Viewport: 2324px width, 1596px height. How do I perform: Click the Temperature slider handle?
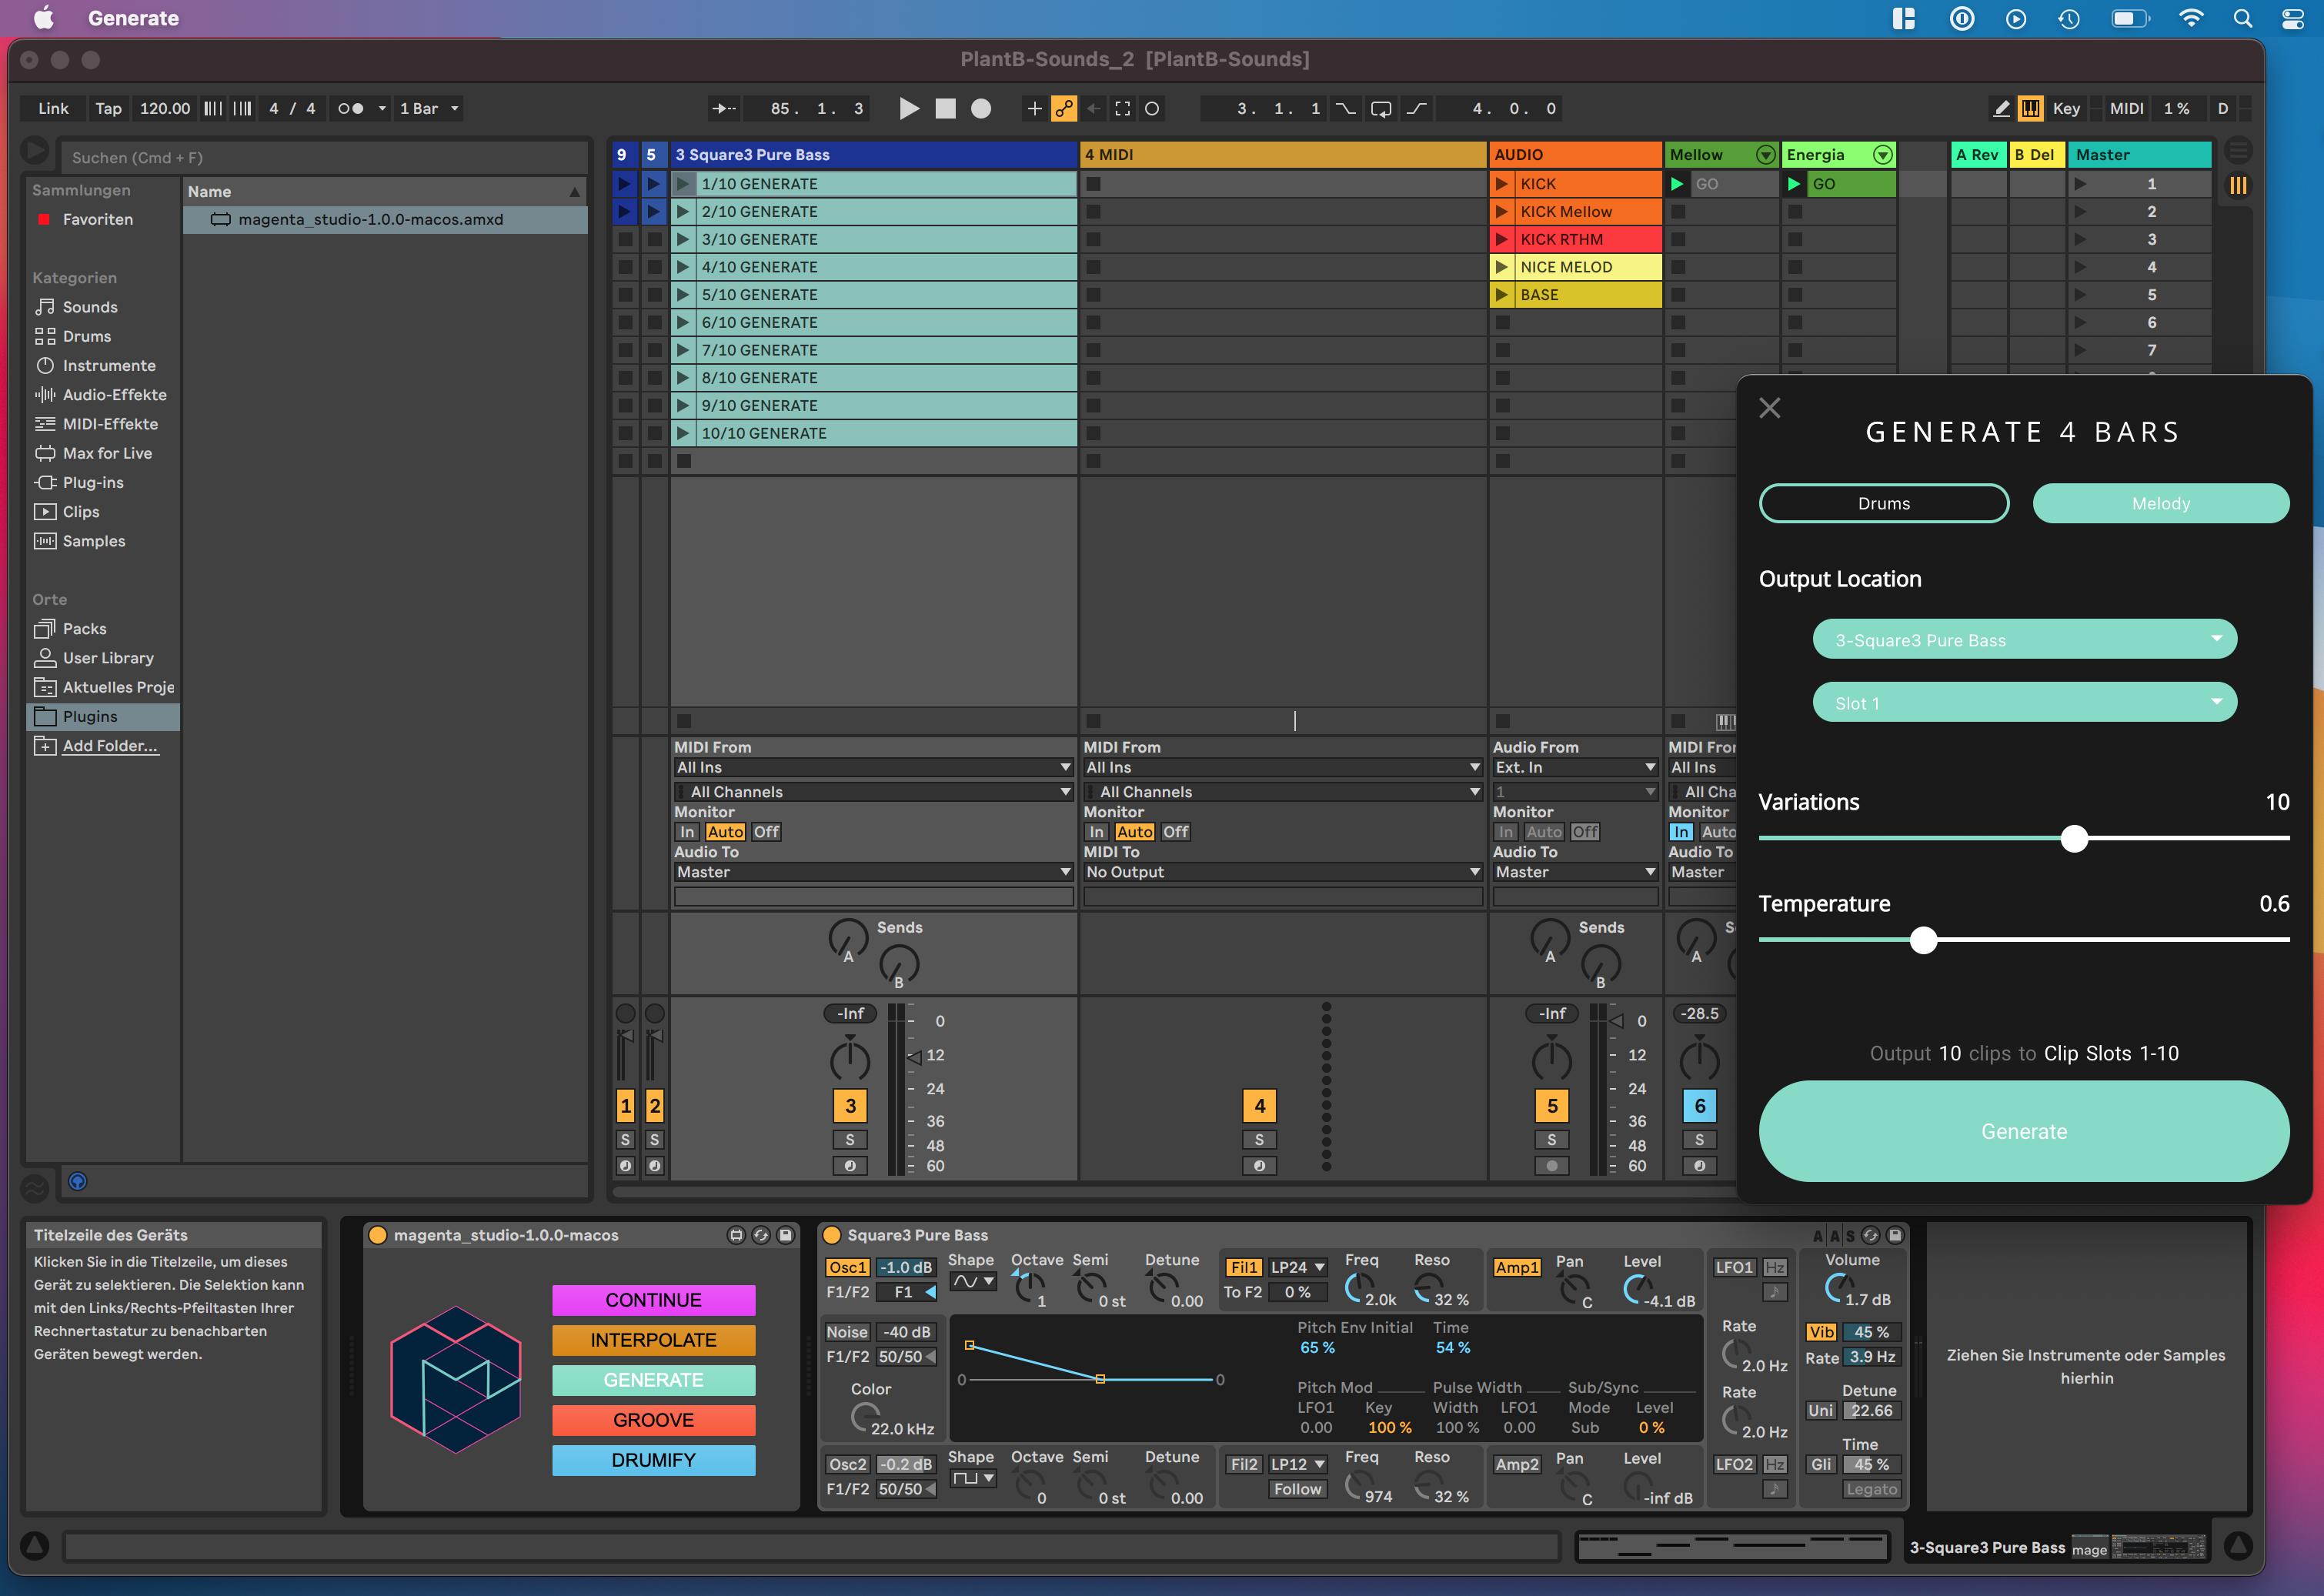pos(1923,940)
